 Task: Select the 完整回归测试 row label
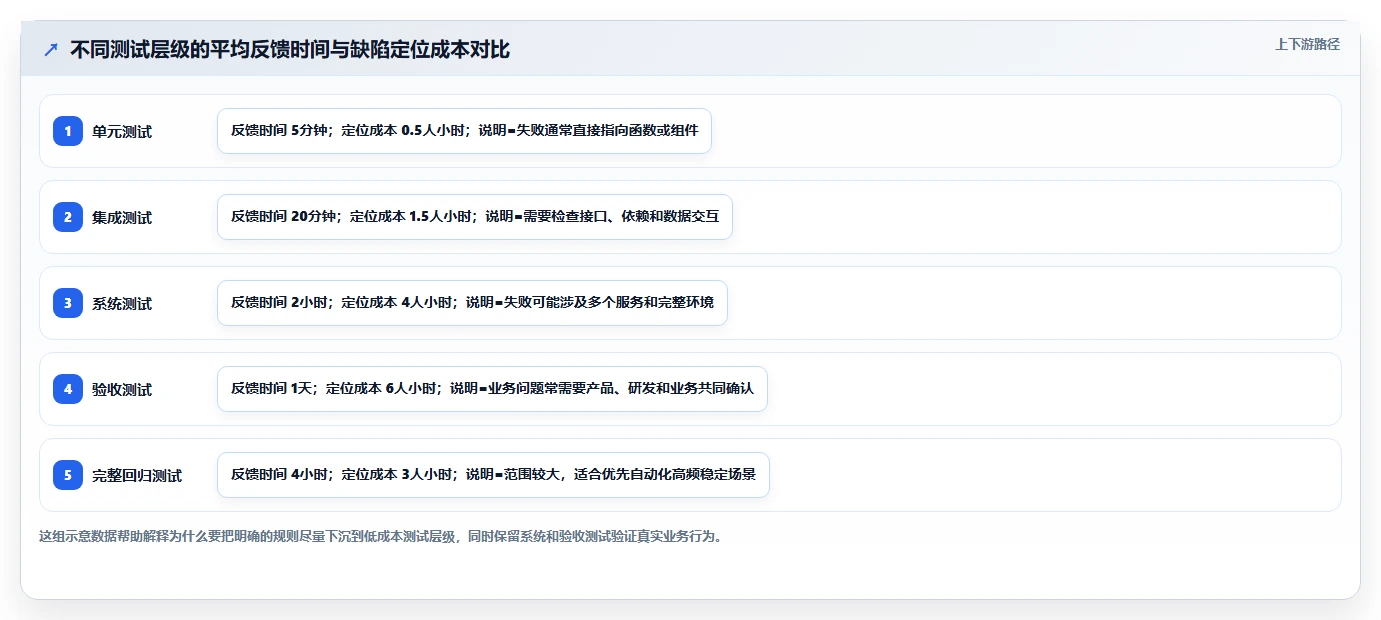[137, 475]
